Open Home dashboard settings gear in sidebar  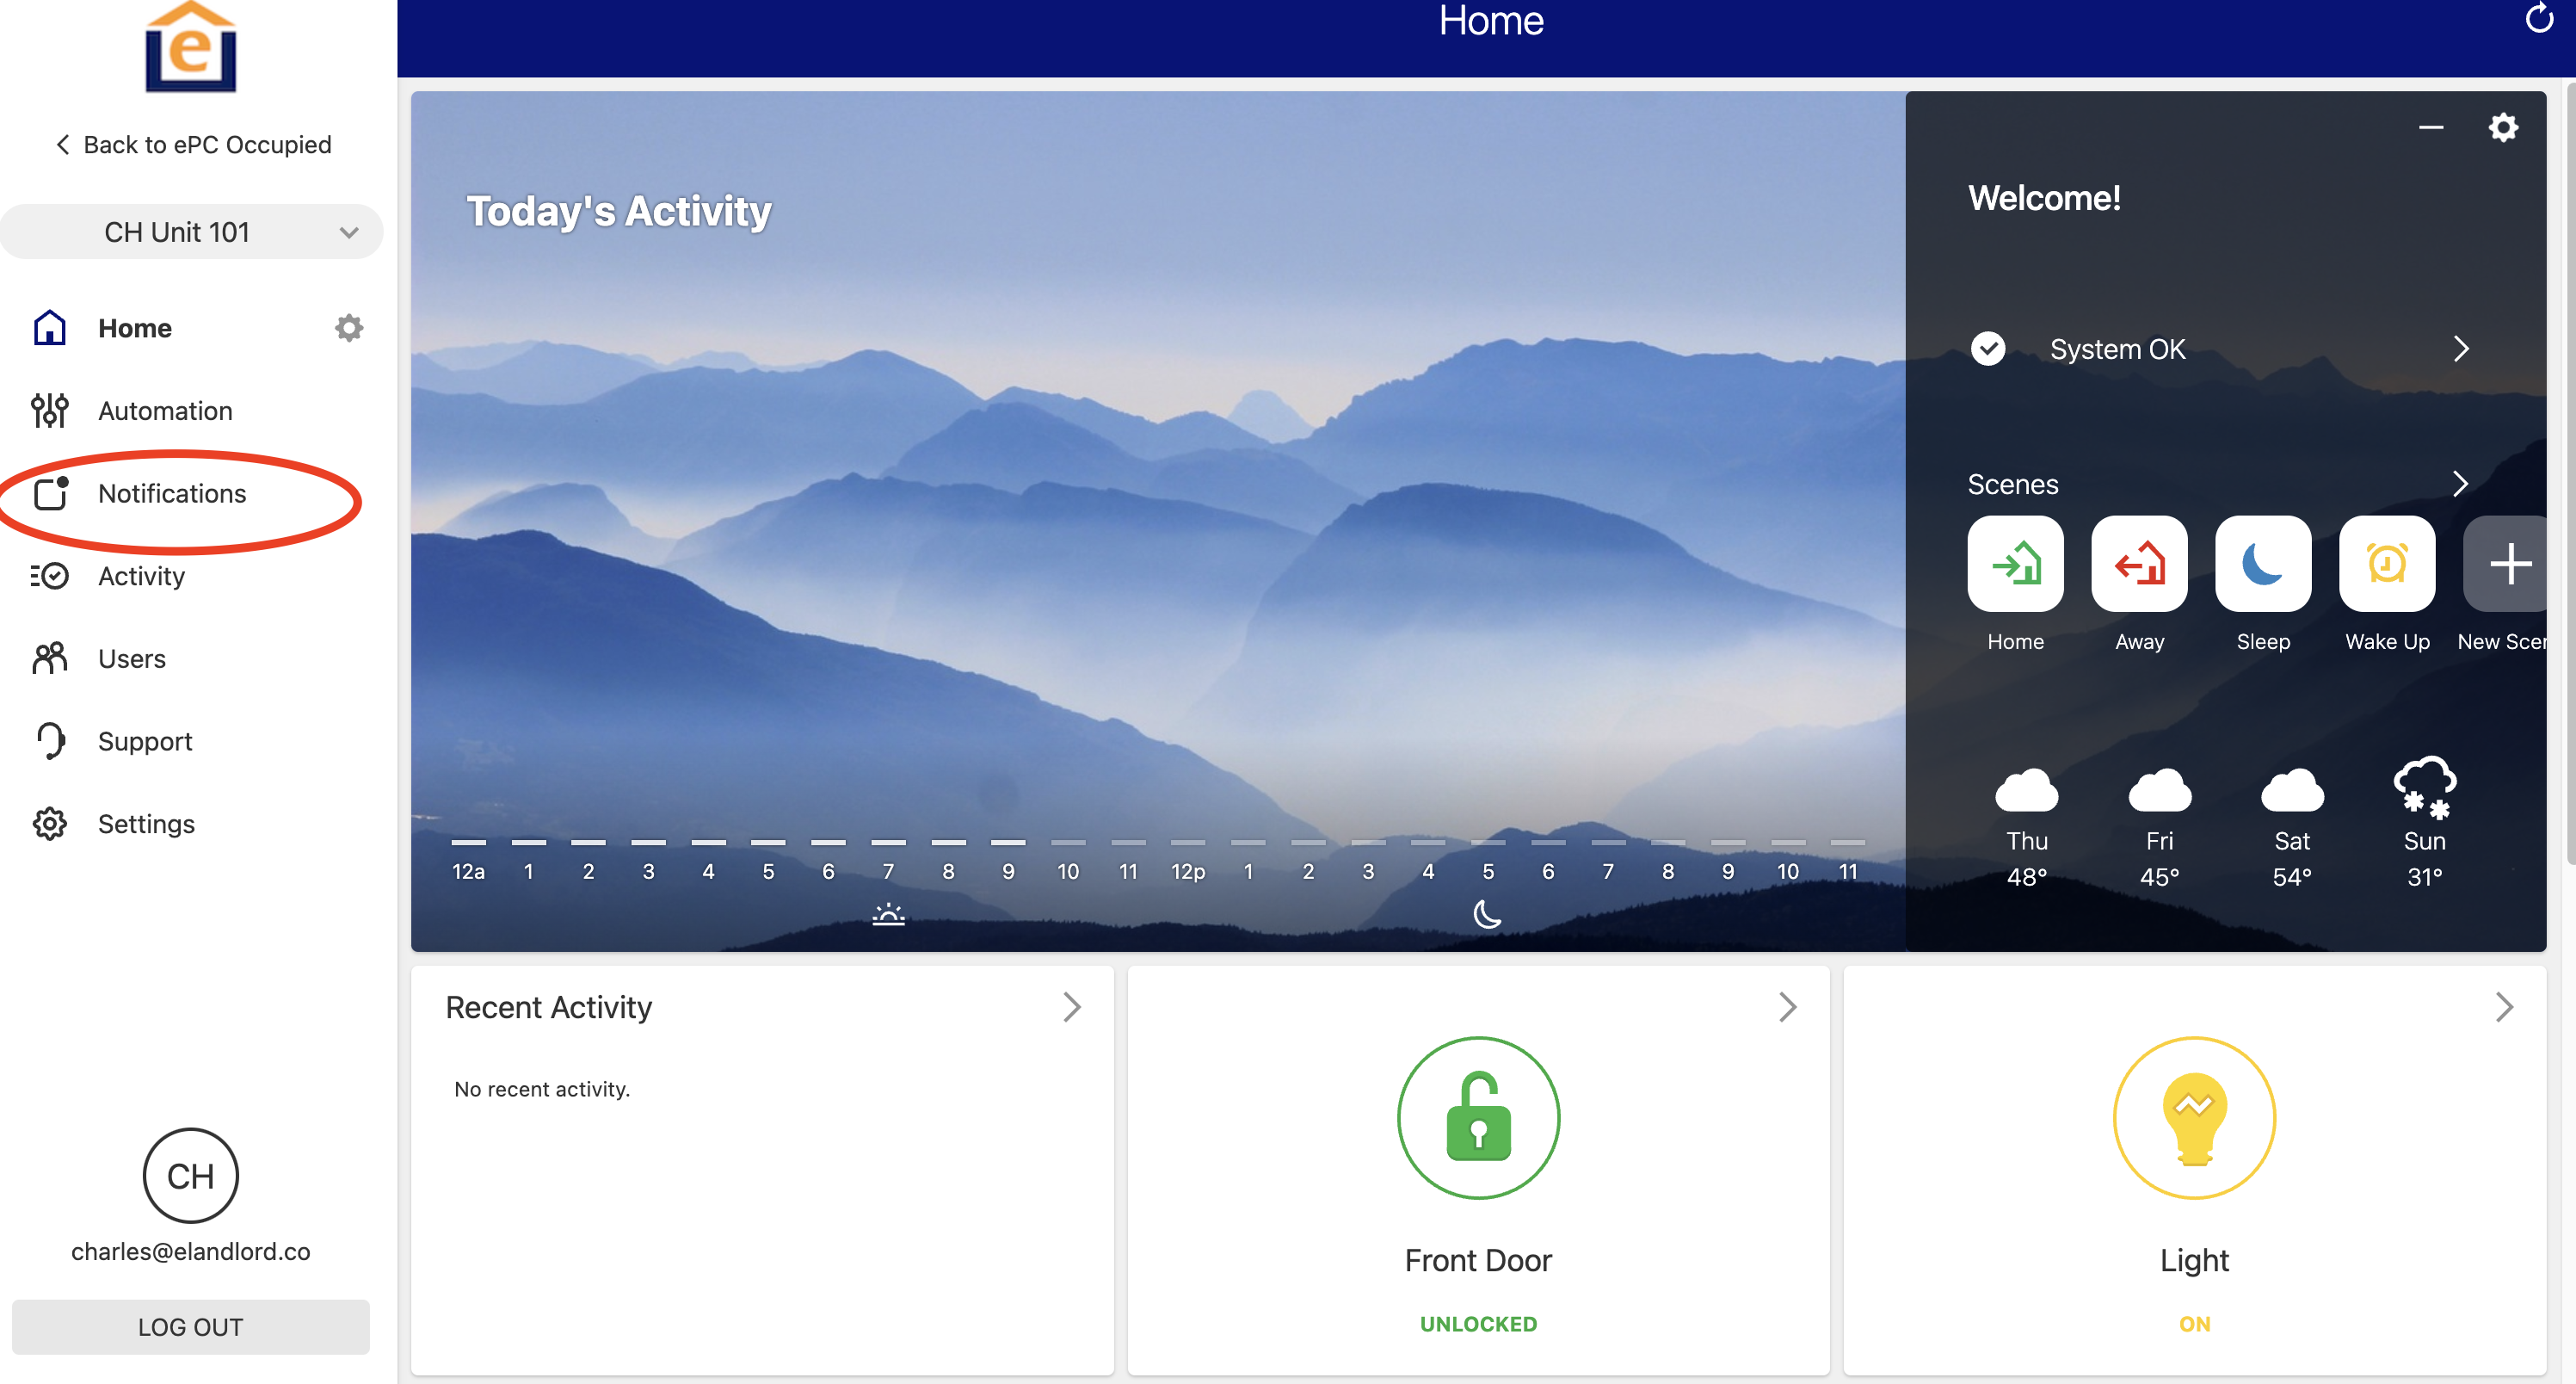[348, 328]
